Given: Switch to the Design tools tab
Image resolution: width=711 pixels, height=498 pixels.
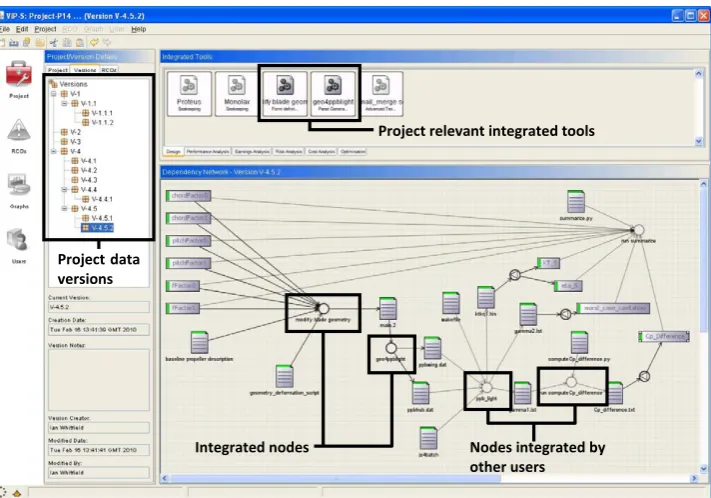Looking at the screenshot, I should click(173, 151).
